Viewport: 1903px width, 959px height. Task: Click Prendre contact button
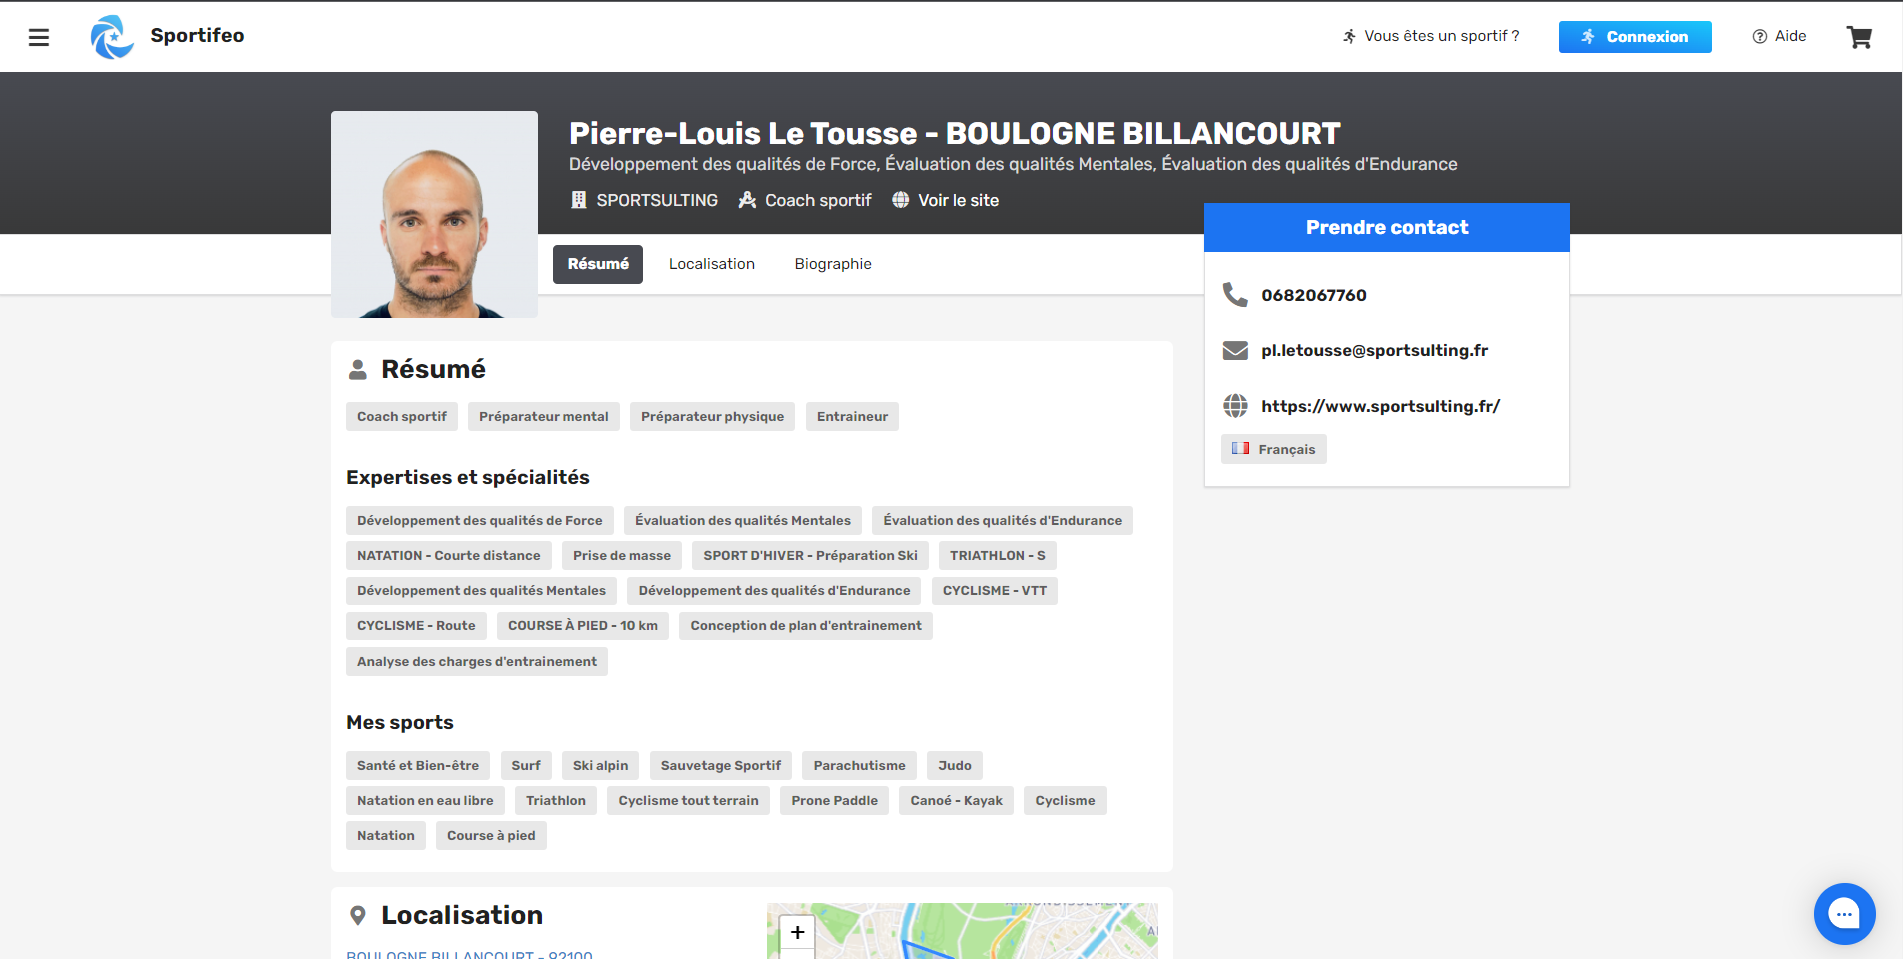[1387, 227]
